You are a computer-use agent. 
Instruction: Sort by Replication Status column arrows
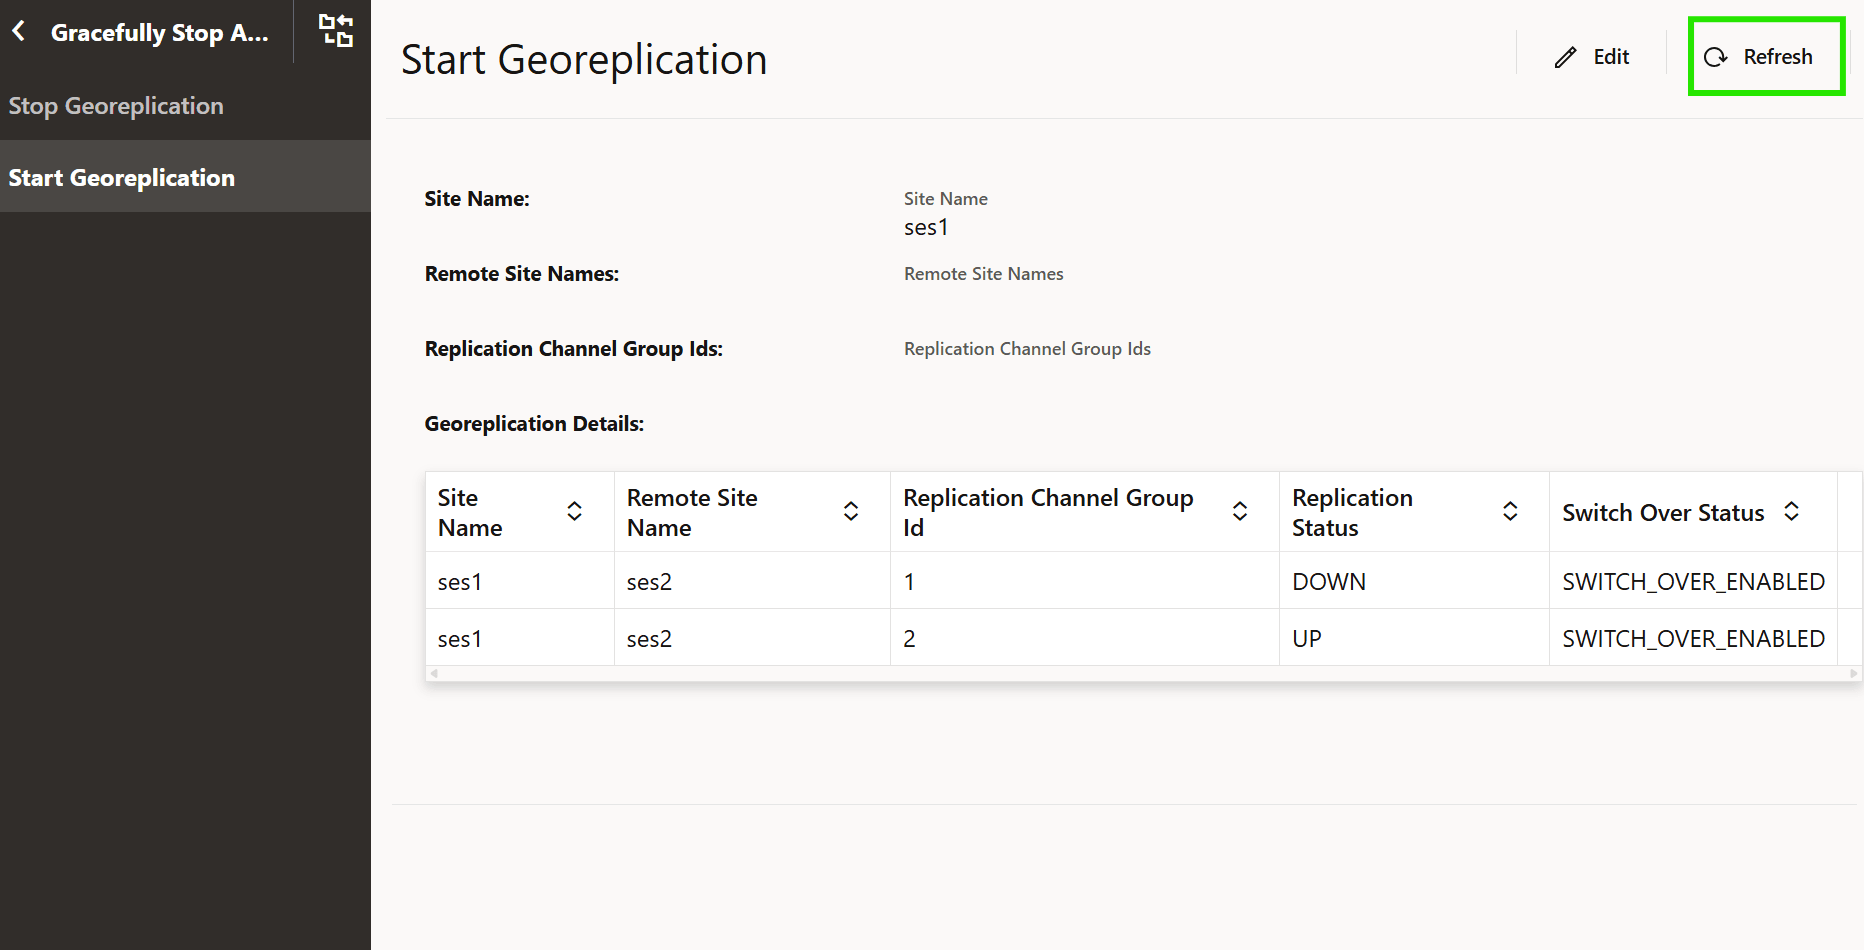click(x=1510, y=512)
